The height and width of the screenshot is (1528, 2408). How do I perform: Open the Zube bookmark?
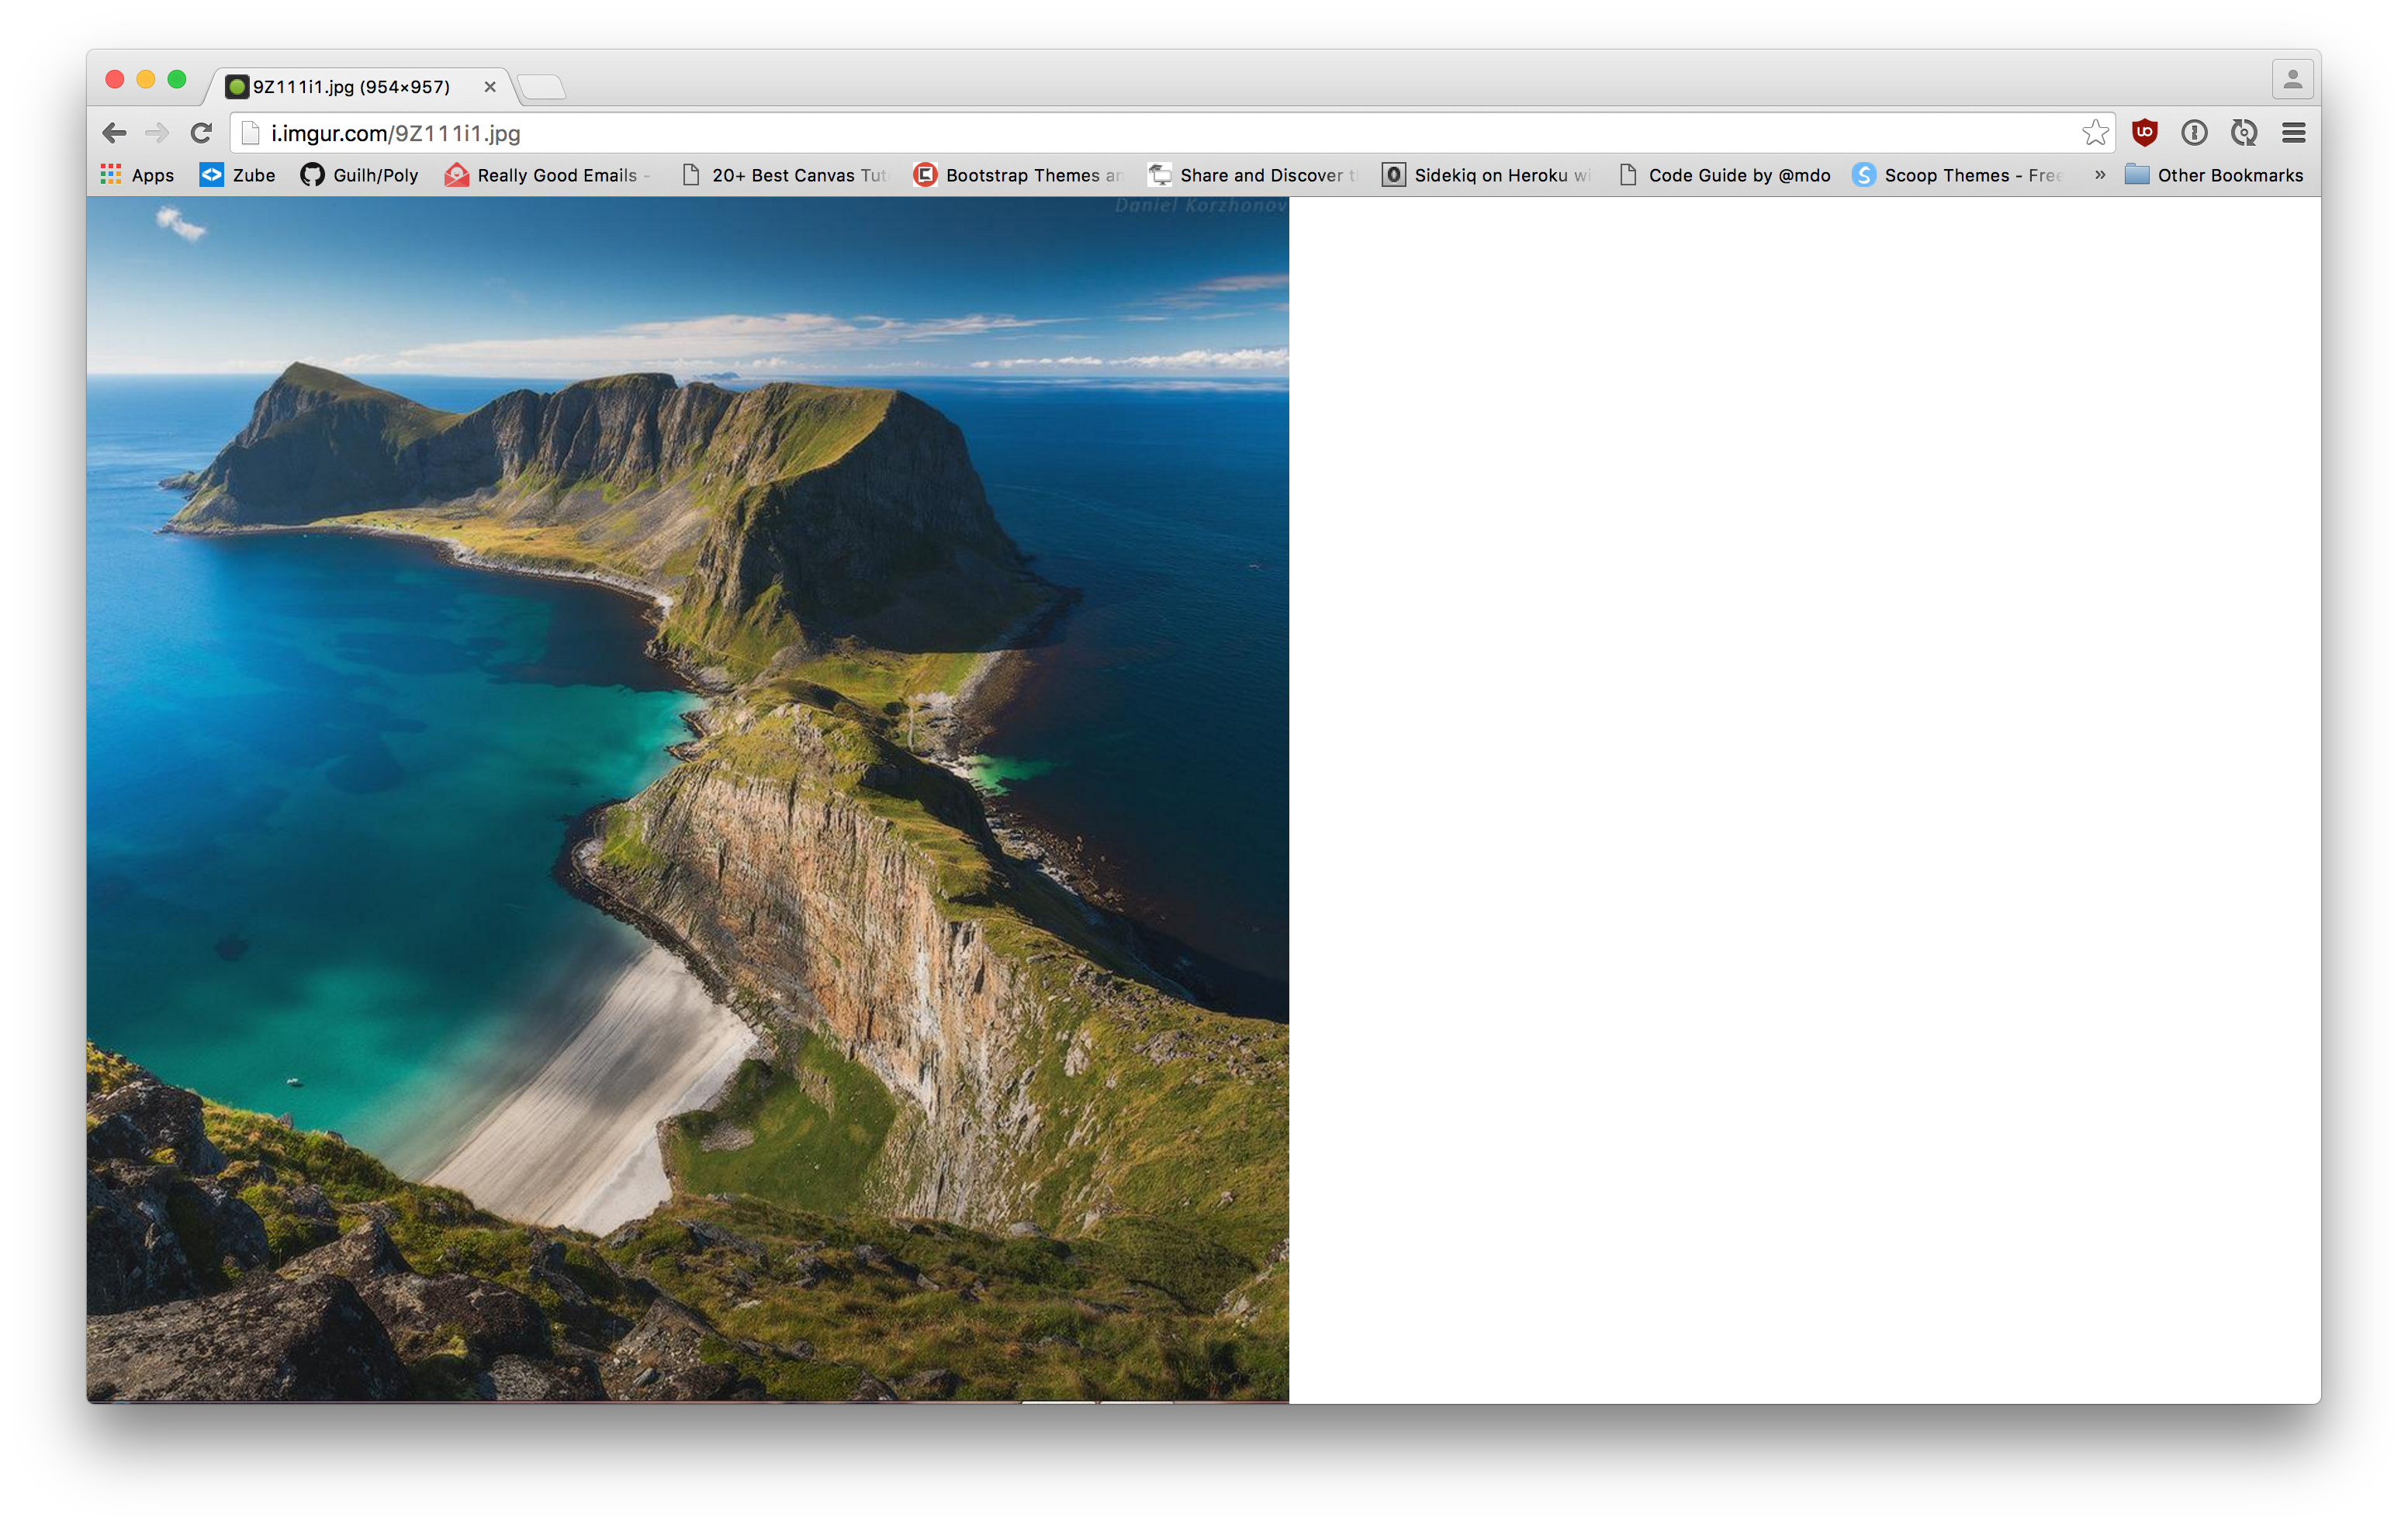point(238,175)
